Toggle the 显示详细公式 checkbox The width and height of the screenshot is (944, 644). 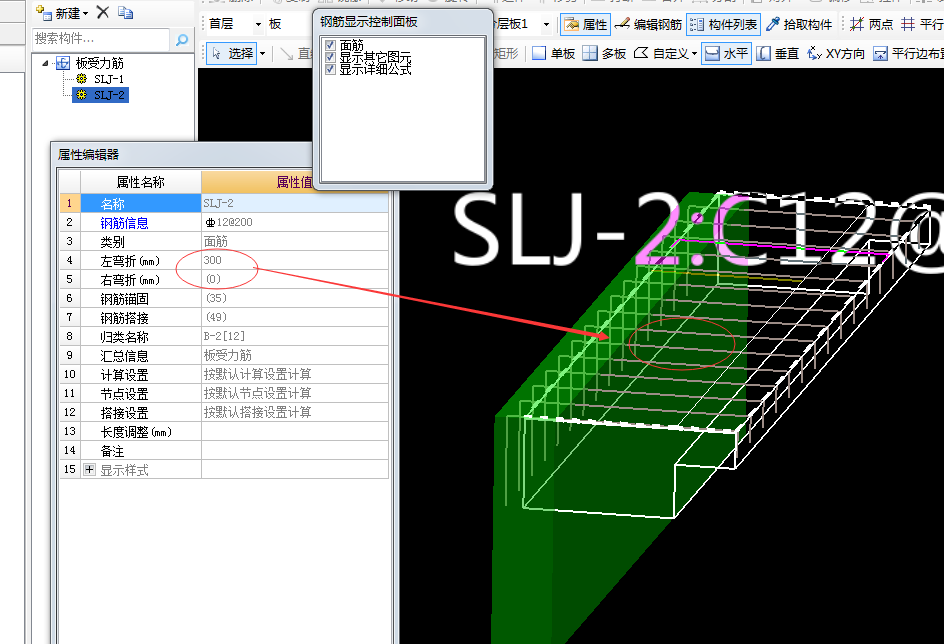pyautogui.click(x=330, y=69)
